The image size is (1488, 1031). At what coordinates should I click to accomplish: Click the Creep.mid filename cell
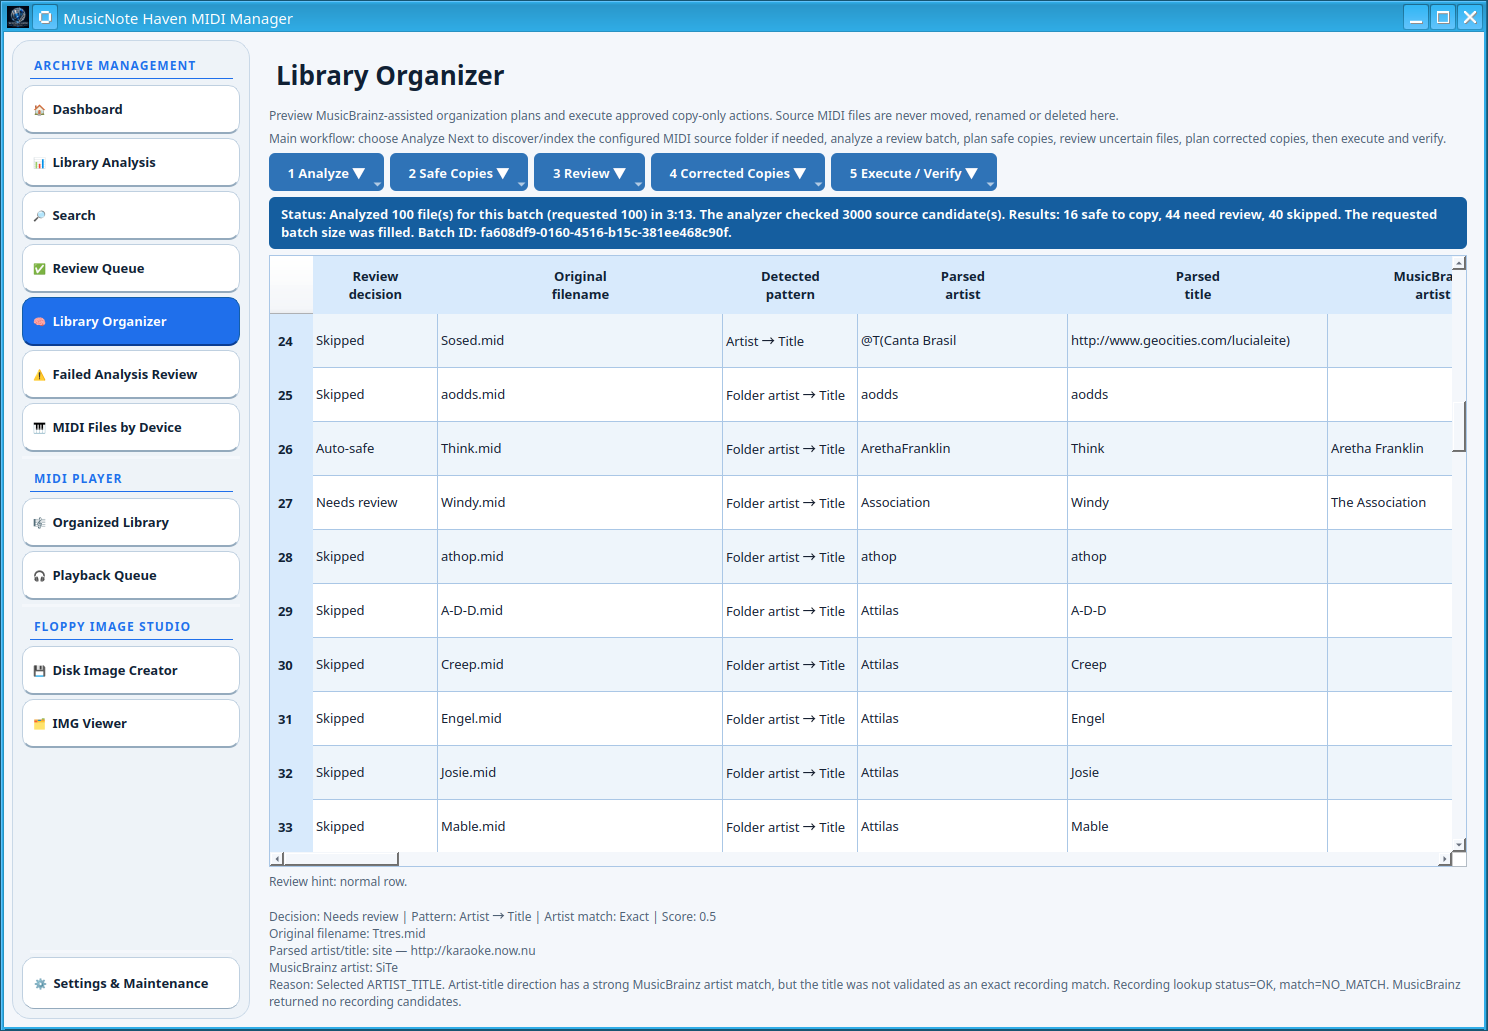(580, 665)
